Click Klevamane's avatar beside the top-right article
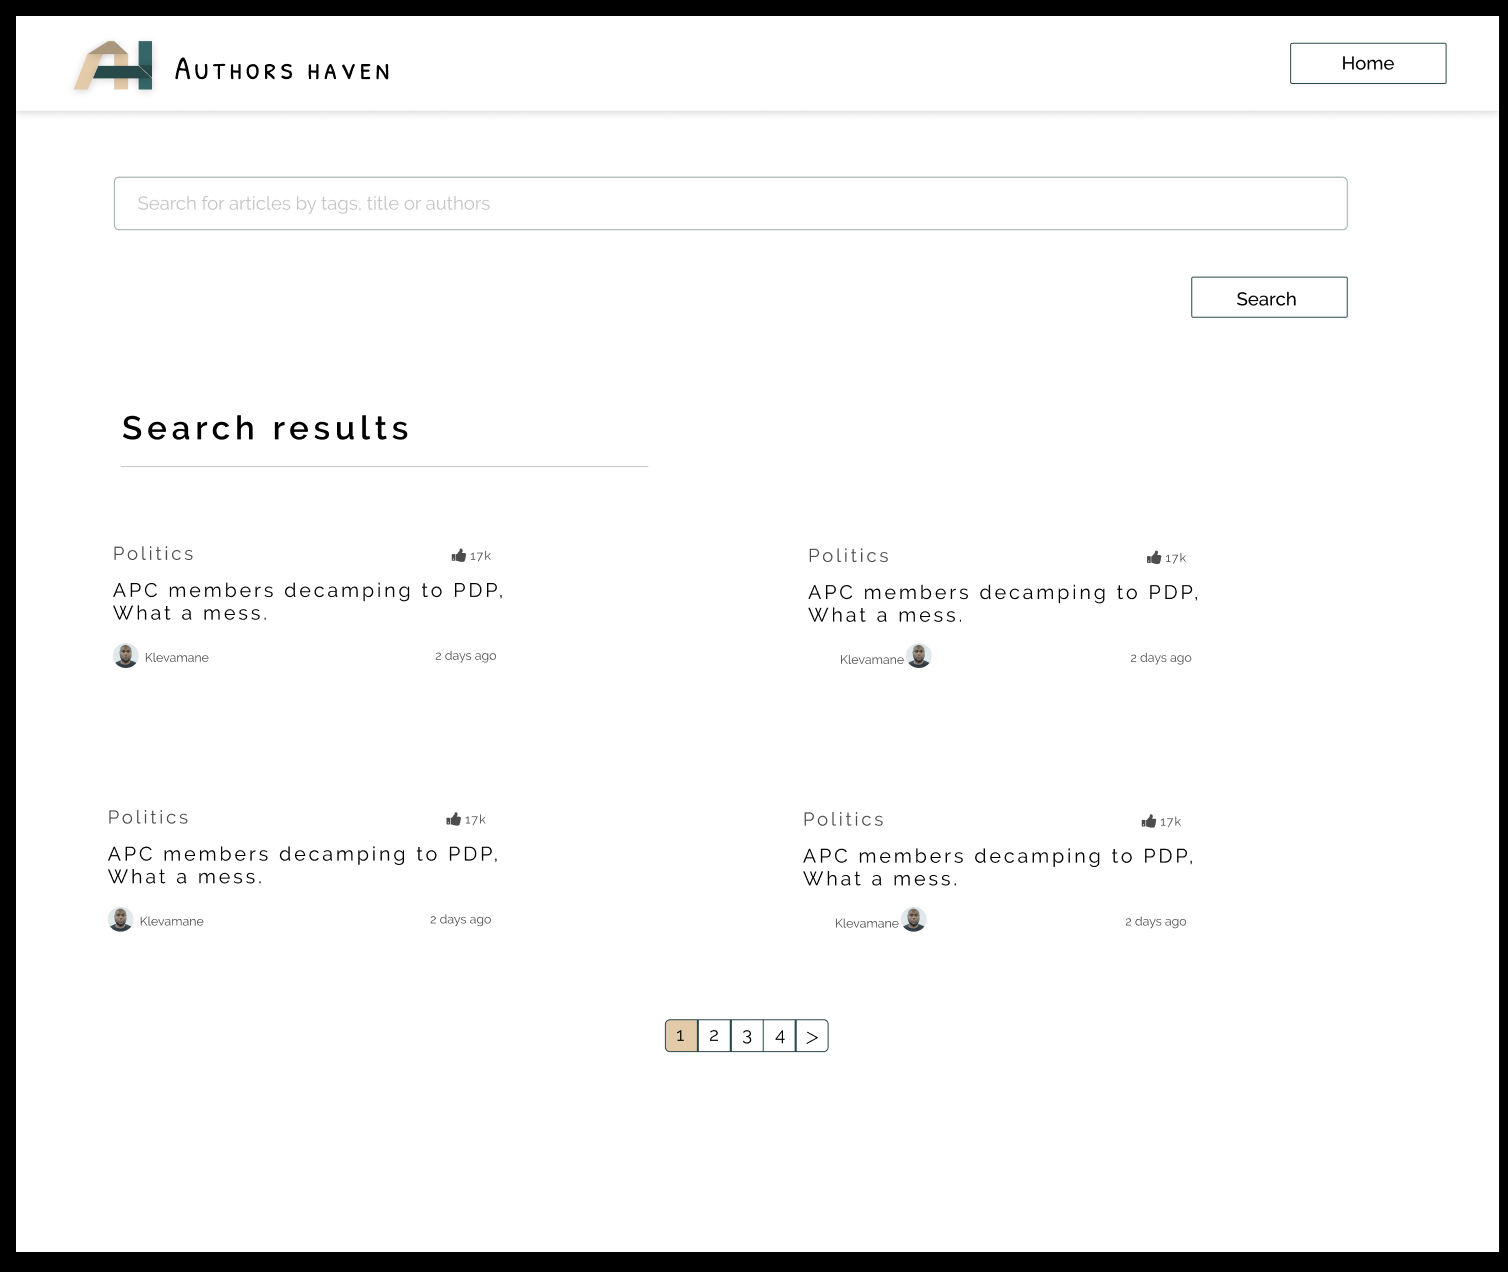The height and width of the screenshot is (1272, 1508). [x=919, y=657]
